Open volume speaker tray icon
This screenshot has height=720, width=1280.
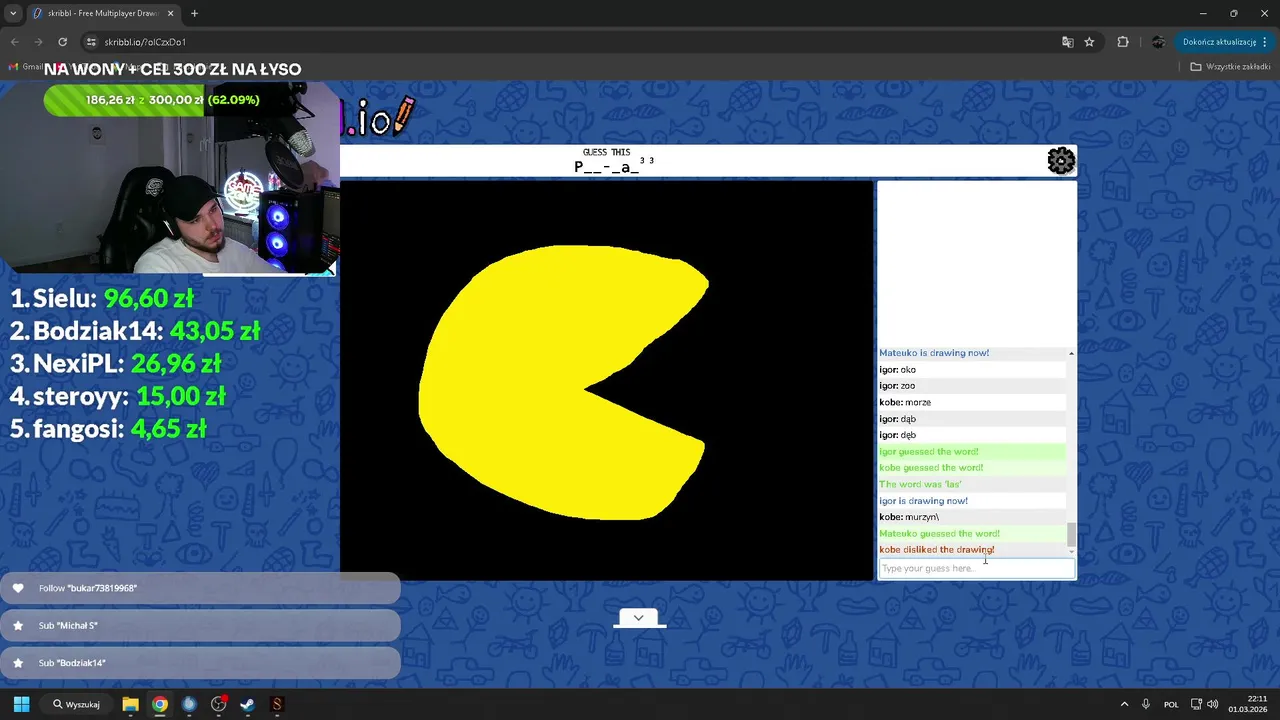pyautogui.click(x=1213, y=704)
